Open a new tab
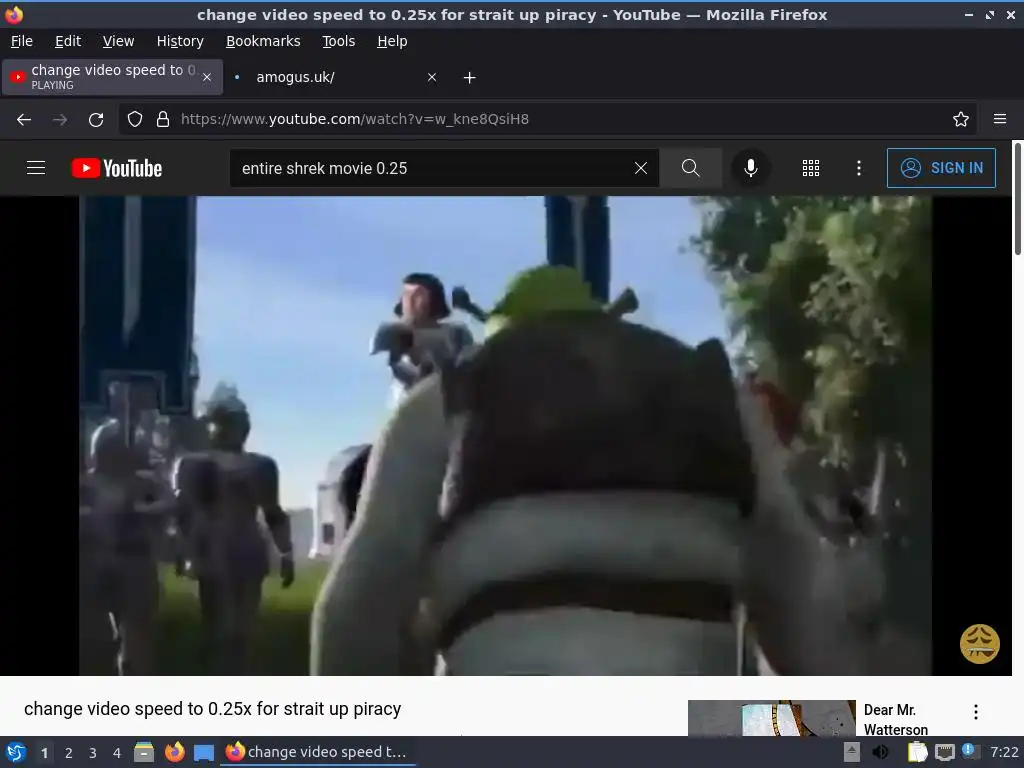This screenshot has height=768, width=1024. click(x=469, y=77)
